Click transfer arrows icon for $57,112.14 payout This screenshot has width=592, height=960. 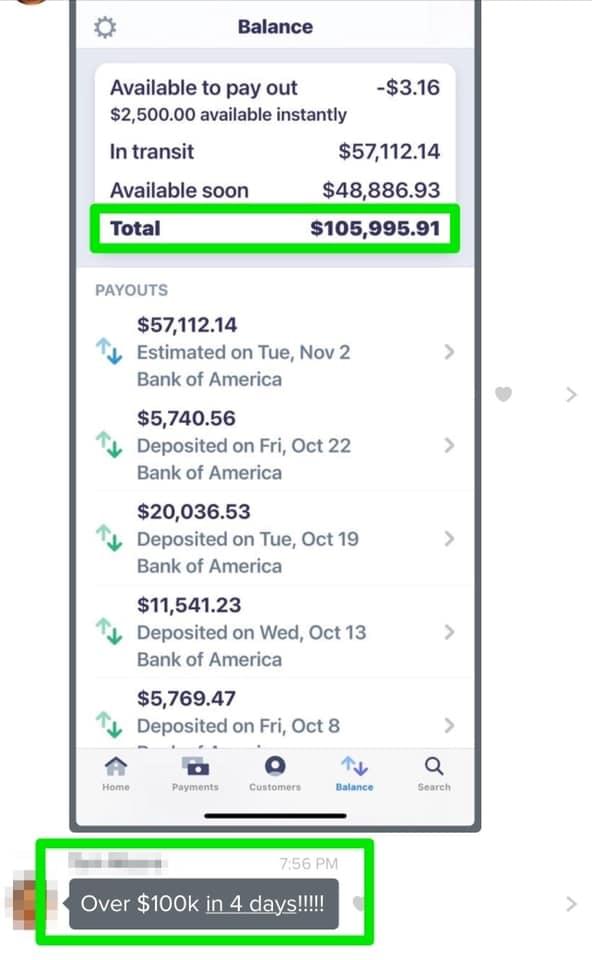(110, 352)
